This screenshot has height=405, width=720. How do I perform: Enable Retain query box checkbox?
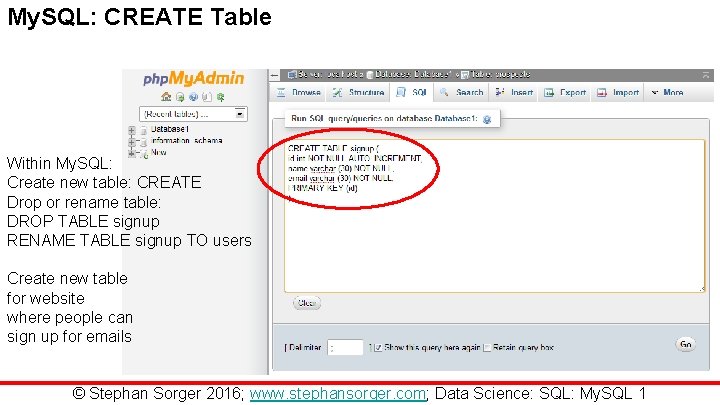[x=487, y=348]
